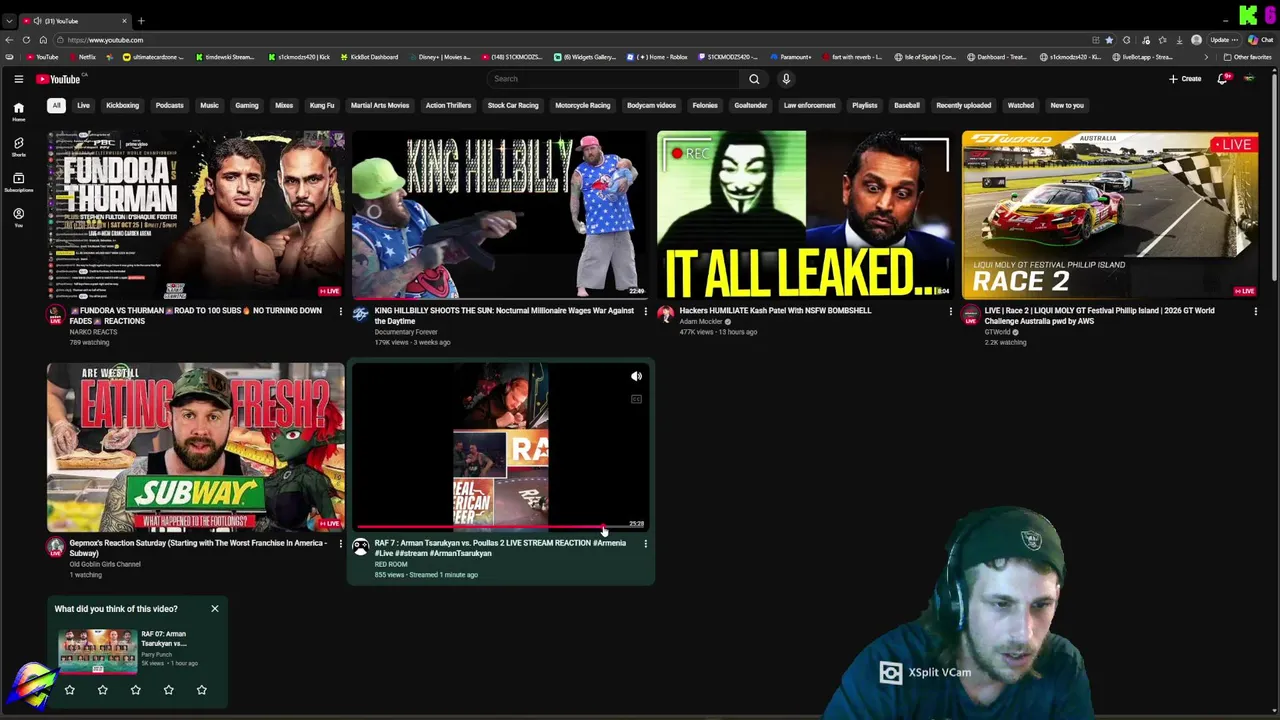This screenshot has width=1280, height=720.
Task: Dismiss the video feedback survey
Action: tap(214, 608)
